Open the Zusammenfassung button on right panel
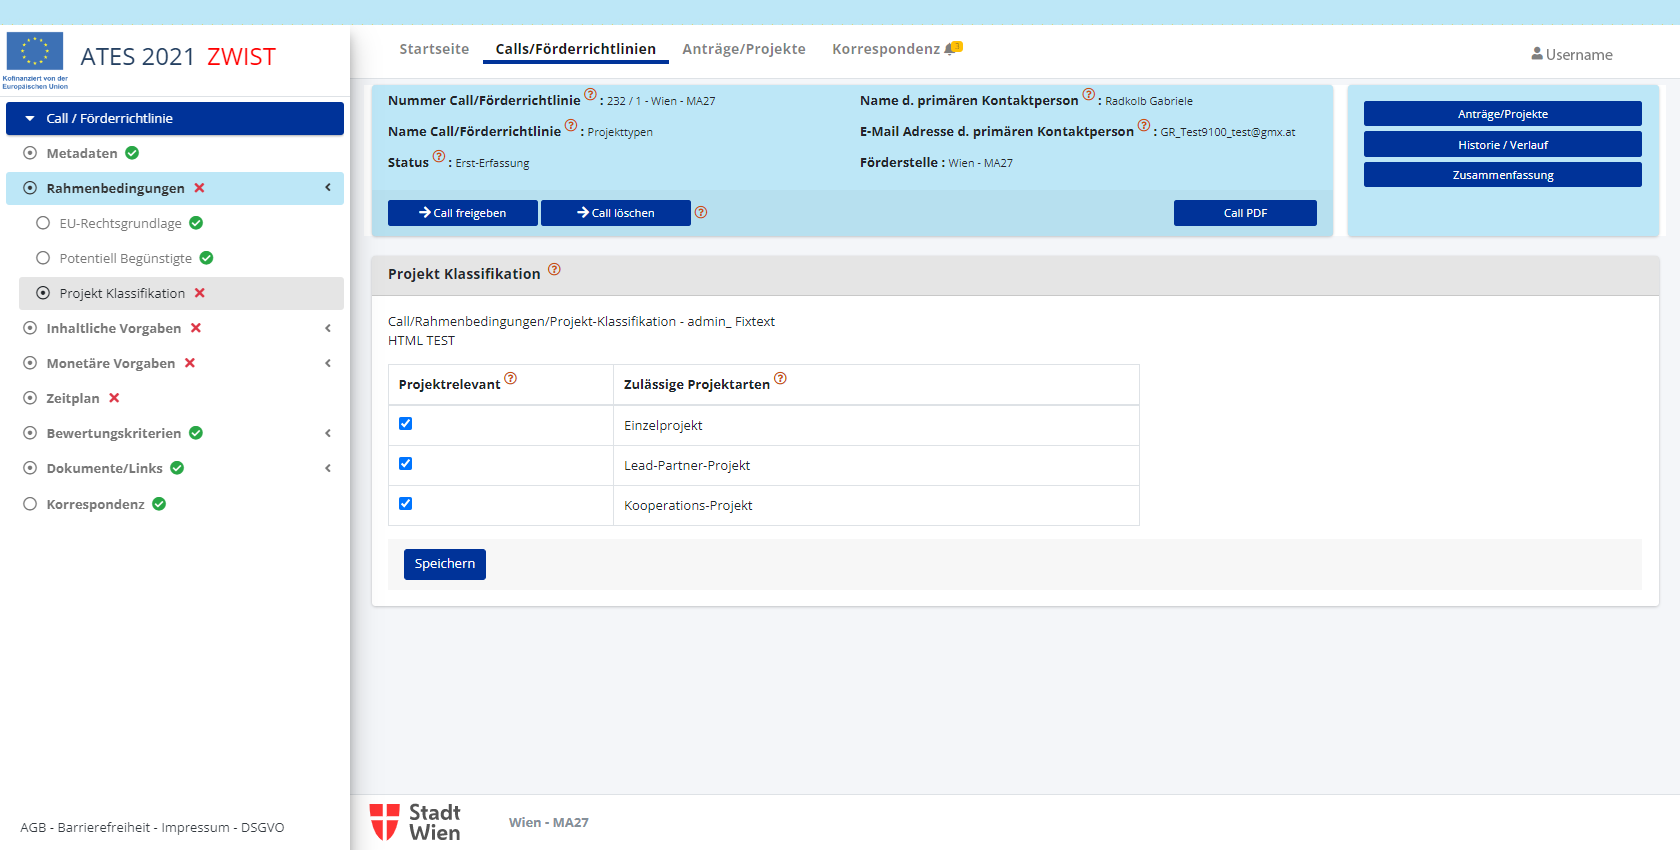1680x850 pixels. (x=1502, y=175)
